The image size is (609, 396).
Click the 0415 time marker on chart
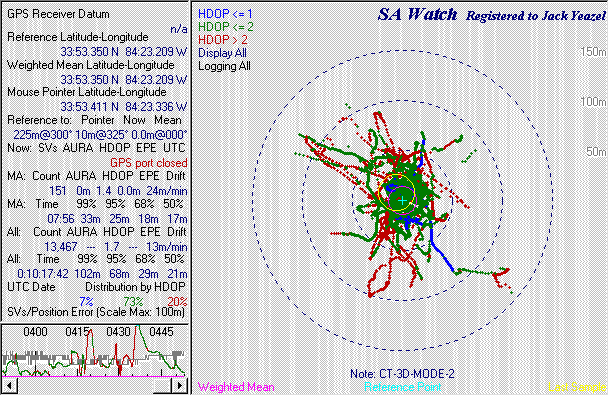click(x=78, y=332)
